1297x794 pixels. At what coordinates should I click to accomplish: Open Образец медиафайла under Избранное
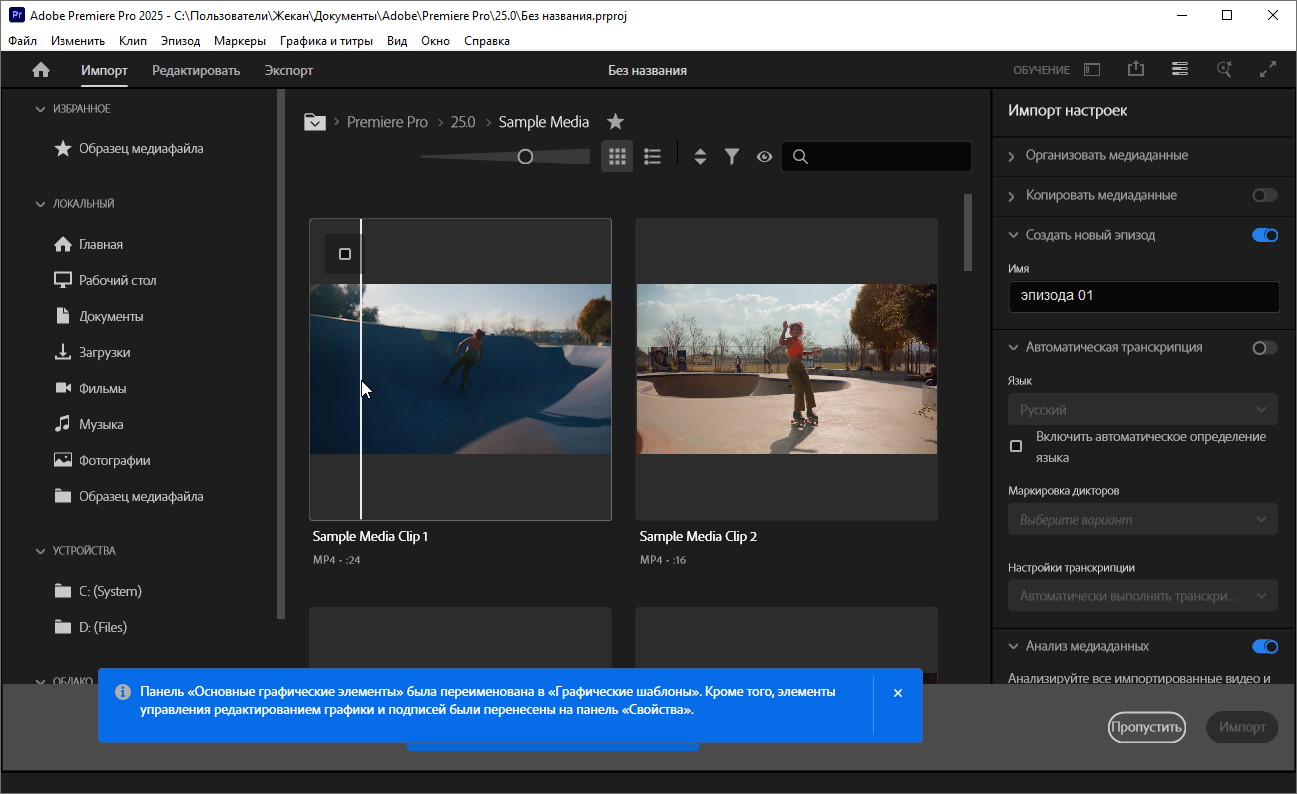(x=141, y=148)
